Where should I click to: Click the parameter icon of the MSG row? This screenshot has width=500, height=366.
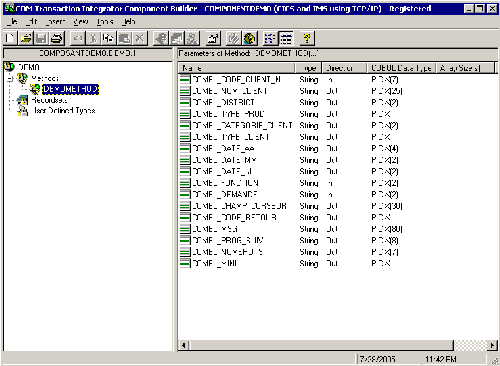click(185, 229)
